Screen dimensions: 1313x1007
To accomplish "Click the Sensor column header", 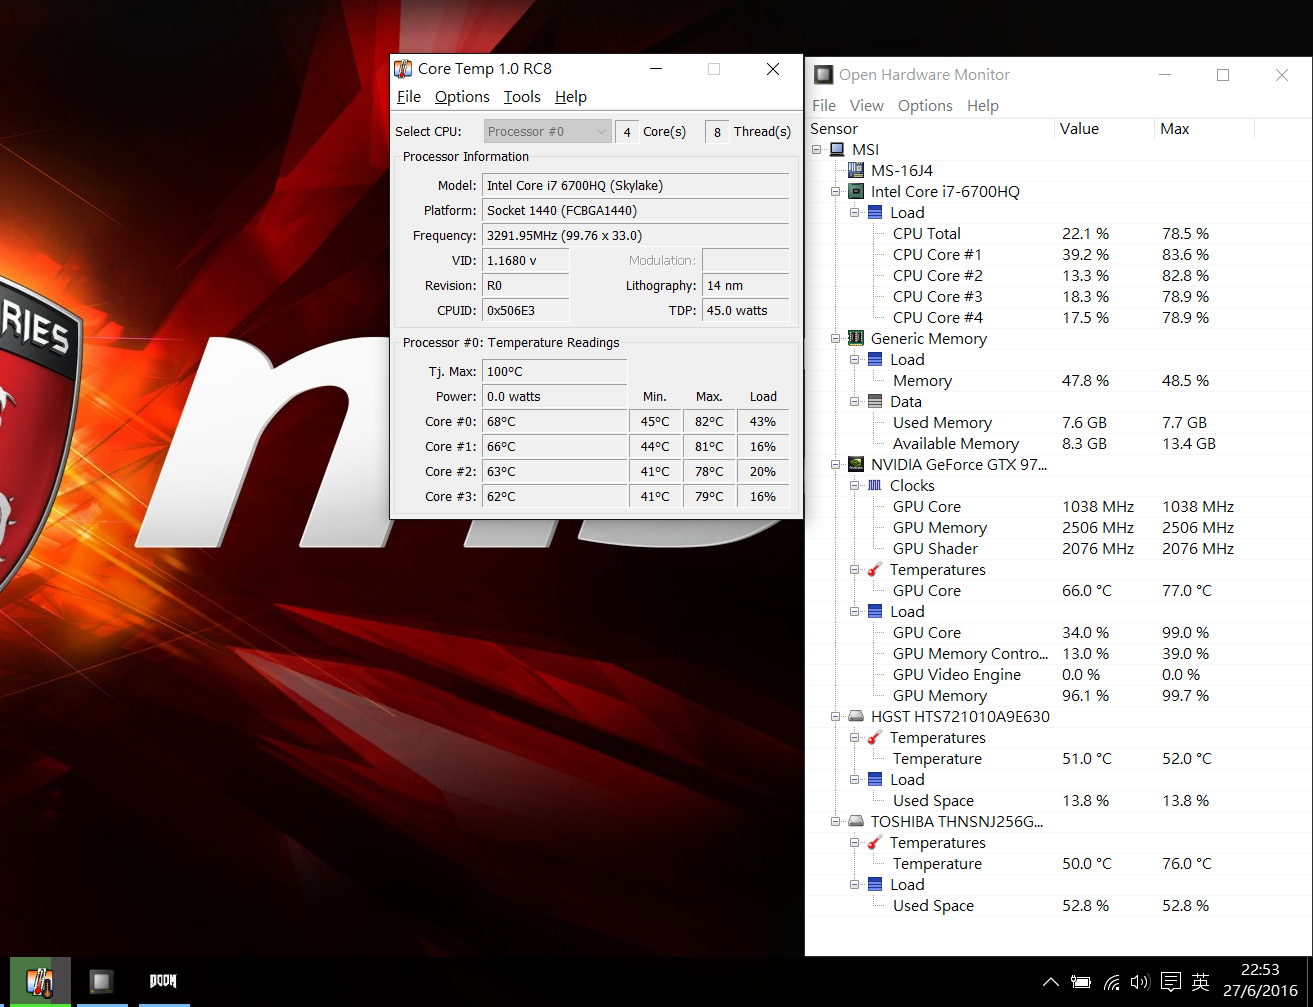I will (x=930, y=129).
